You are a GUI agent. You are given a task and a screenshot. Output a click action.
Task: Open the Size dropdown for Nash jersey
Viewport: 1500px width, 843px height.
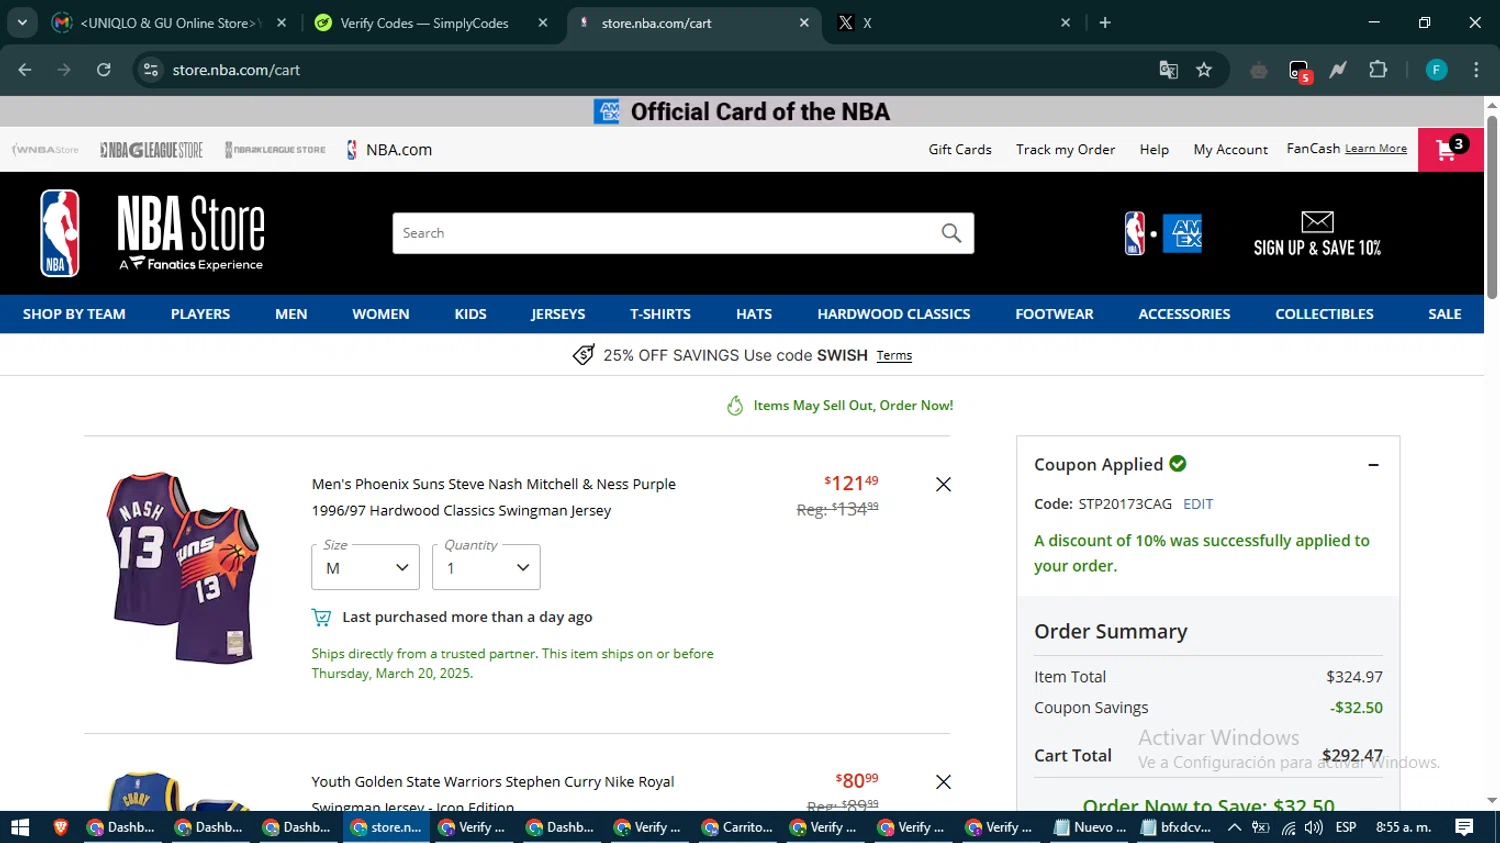click(366, 567)
